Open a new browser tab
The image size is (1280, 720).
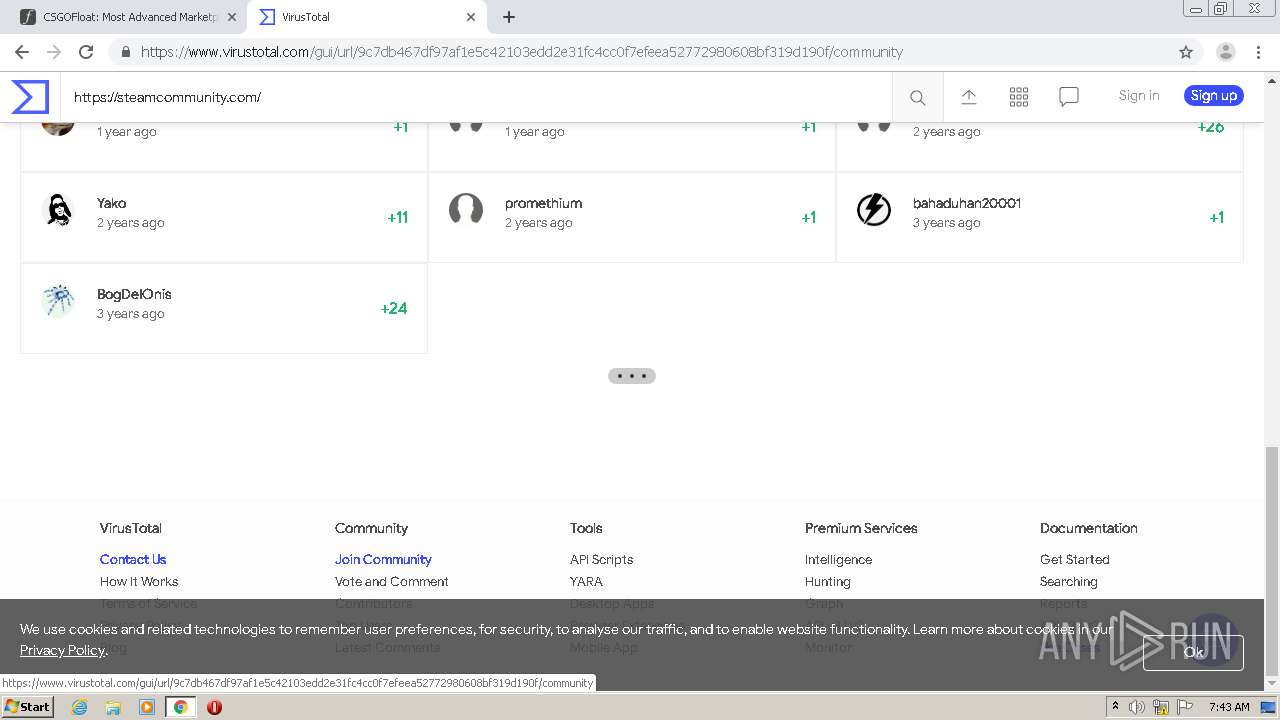(x=509, y=17)
